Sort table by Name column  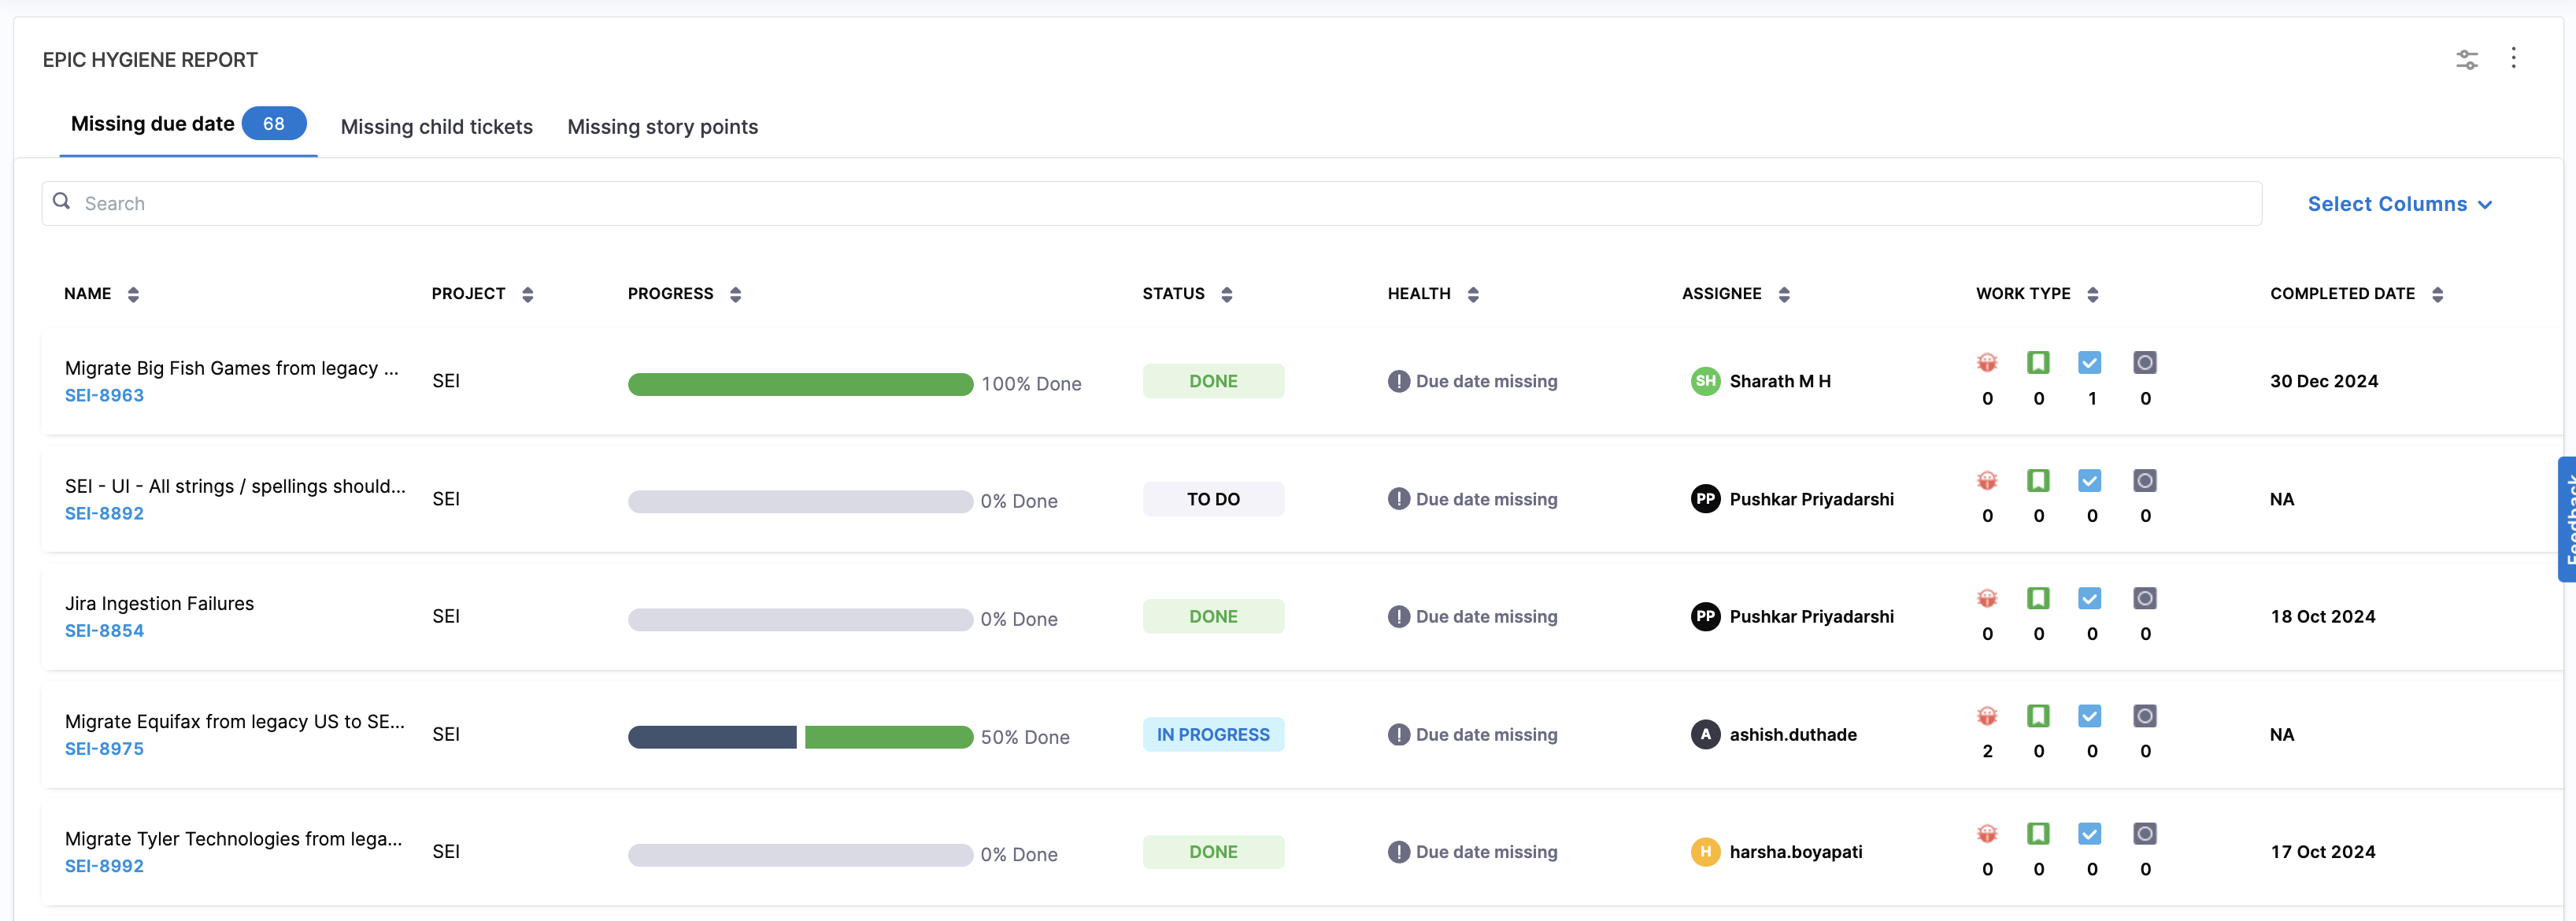133,294
